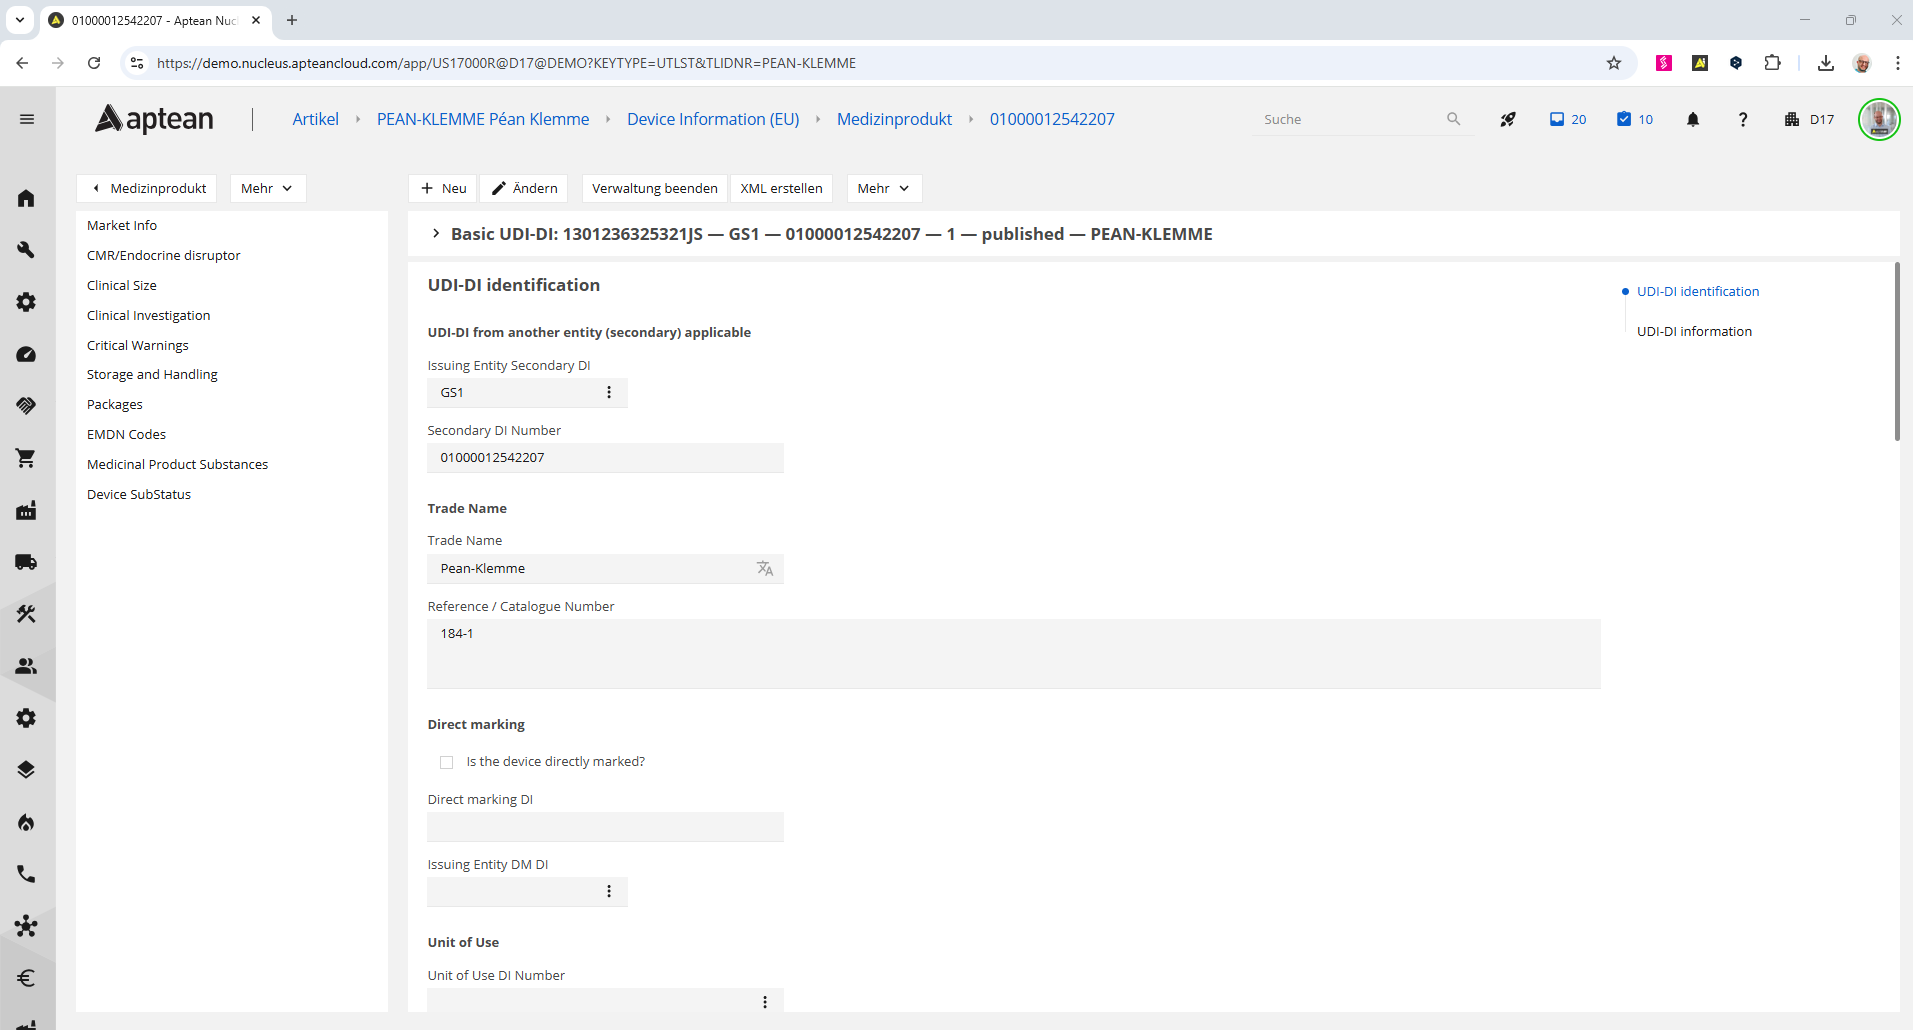
Task: Click the Ändern edit button
Action: (524, 188)
